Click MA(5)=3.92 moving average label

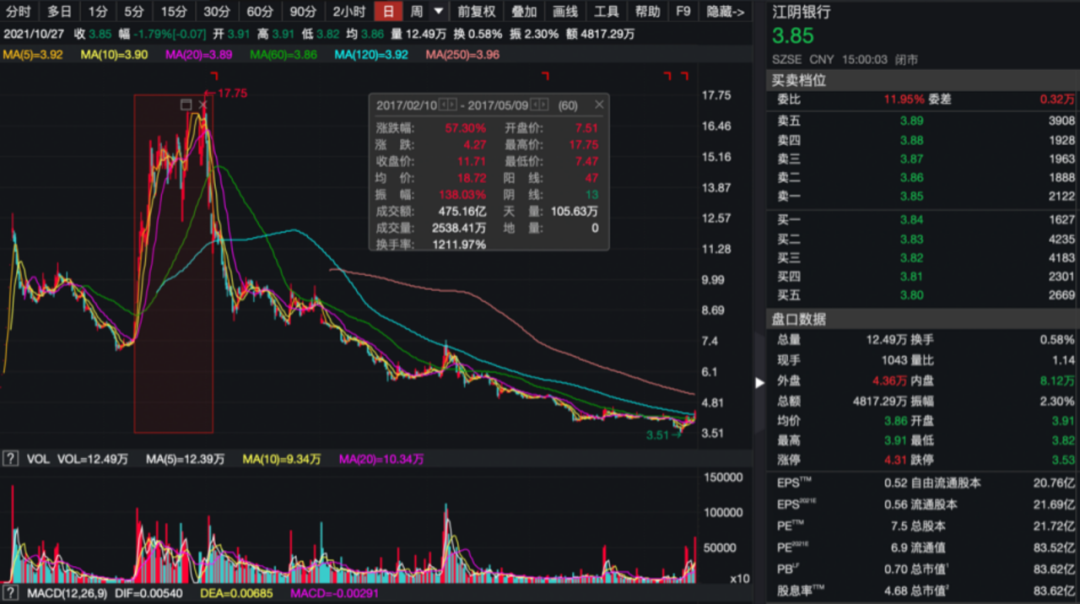pos(32,54)
